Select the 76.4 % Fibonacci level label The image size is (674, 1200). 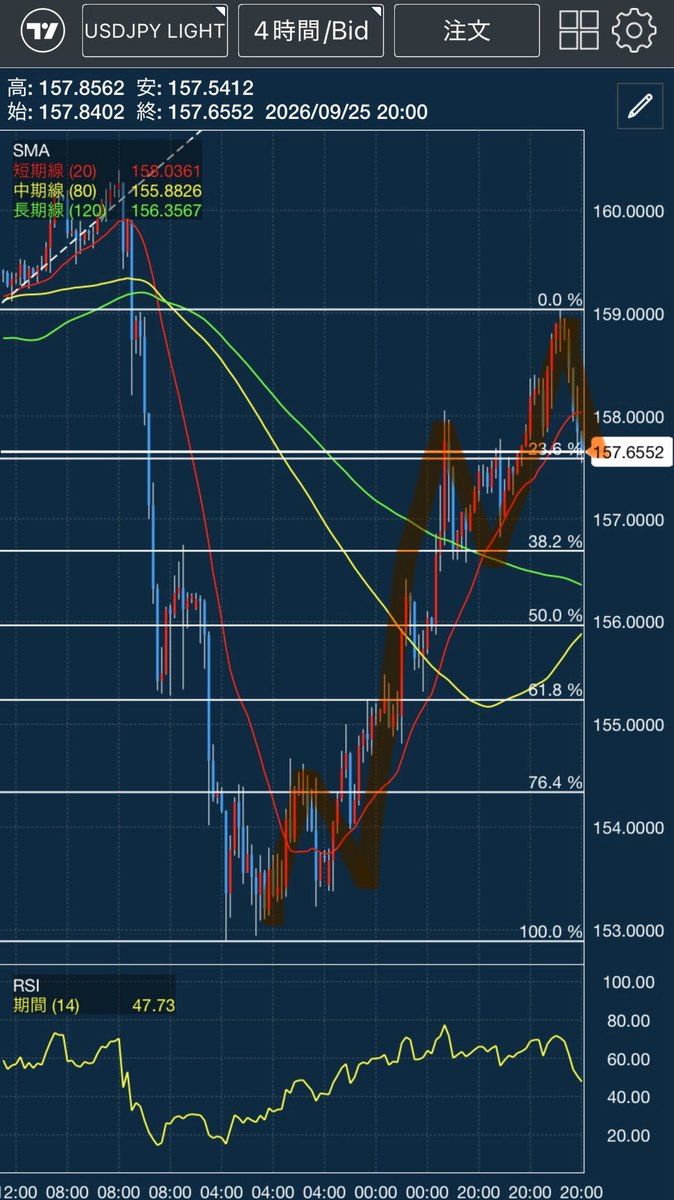pyautogui.click(x=555, y=782)
